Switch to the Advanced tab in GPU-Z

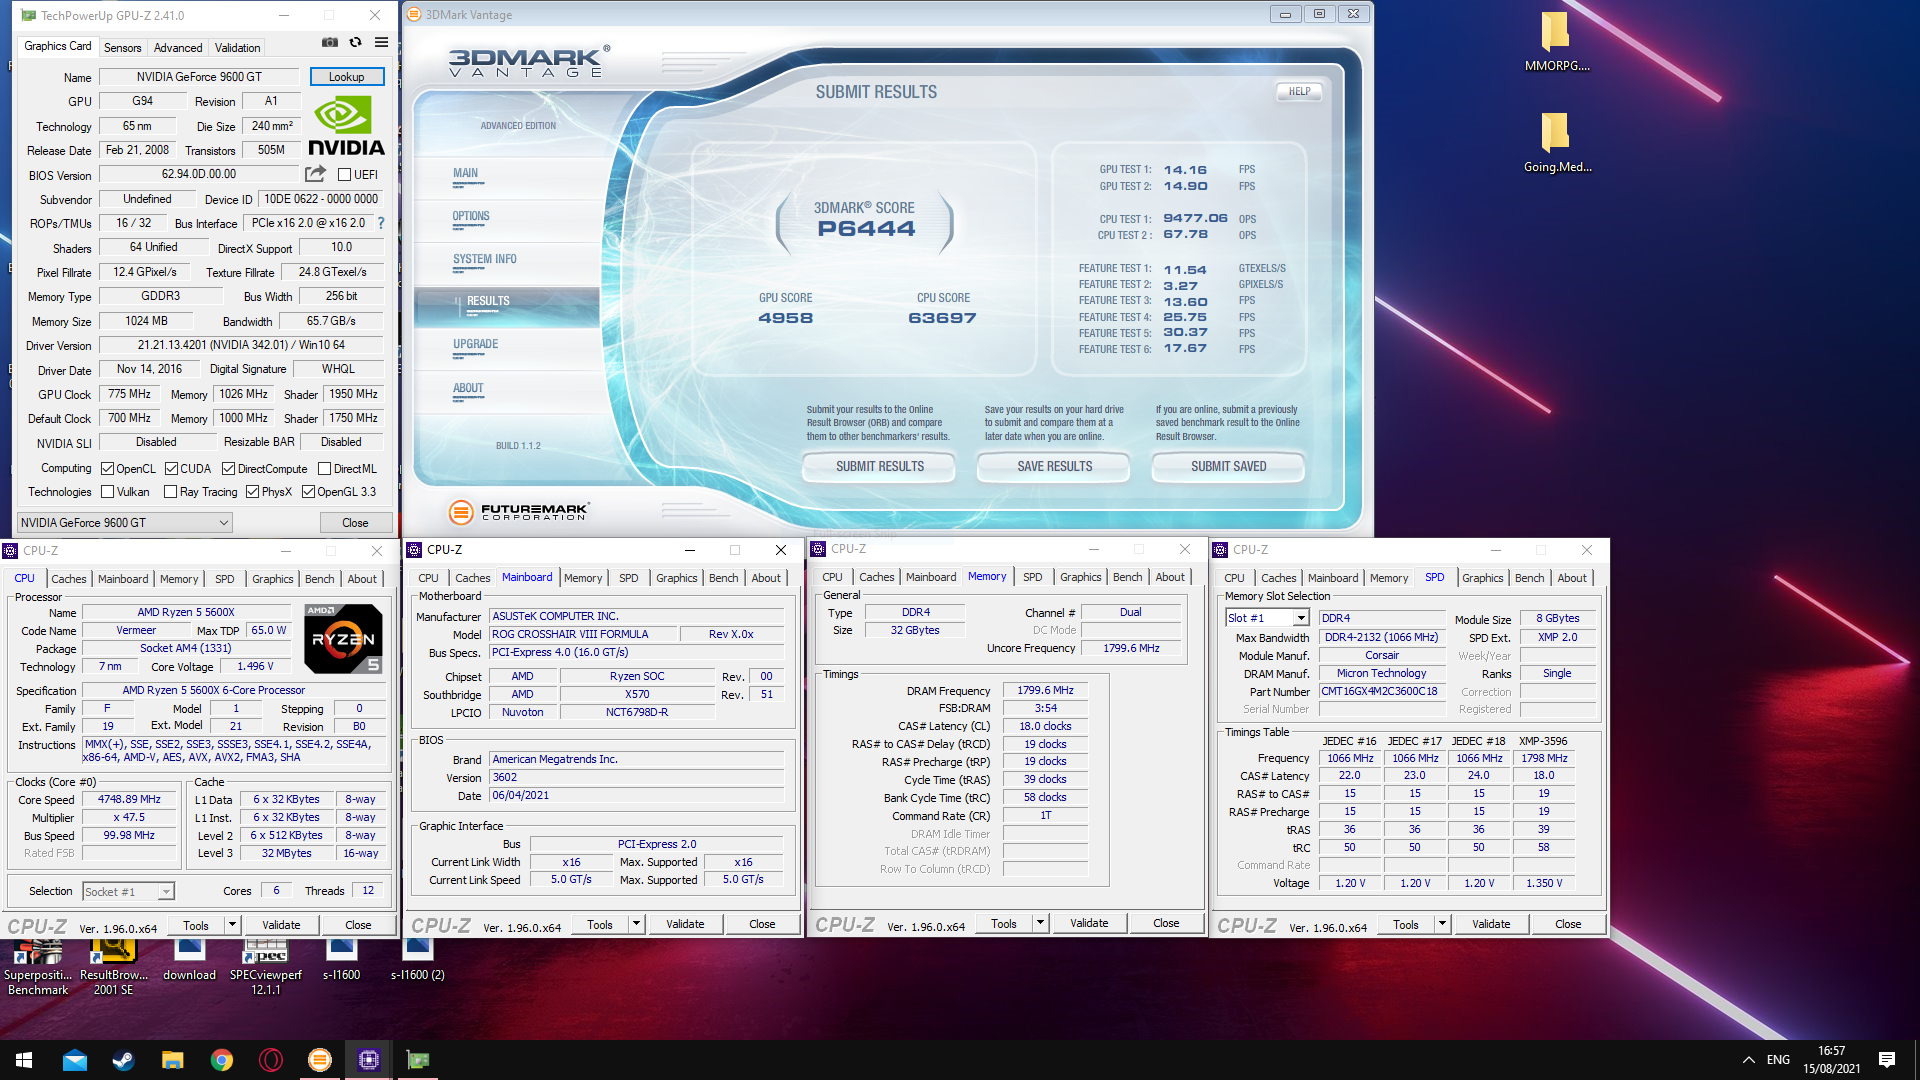click(178, 48)
